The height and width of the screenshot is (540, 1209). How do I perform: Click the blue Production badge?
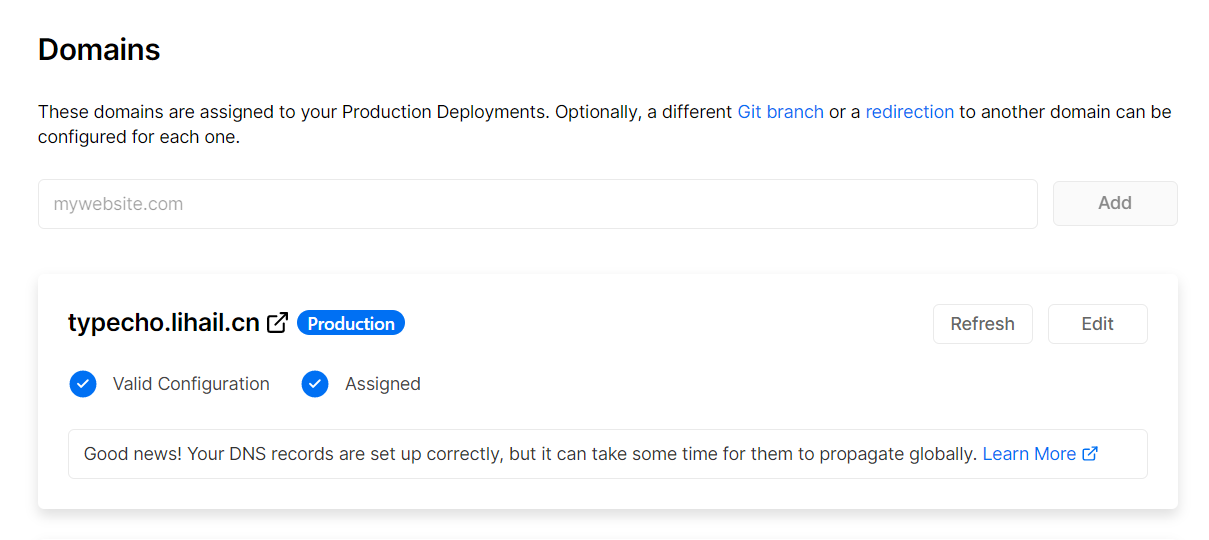(351, 323)
